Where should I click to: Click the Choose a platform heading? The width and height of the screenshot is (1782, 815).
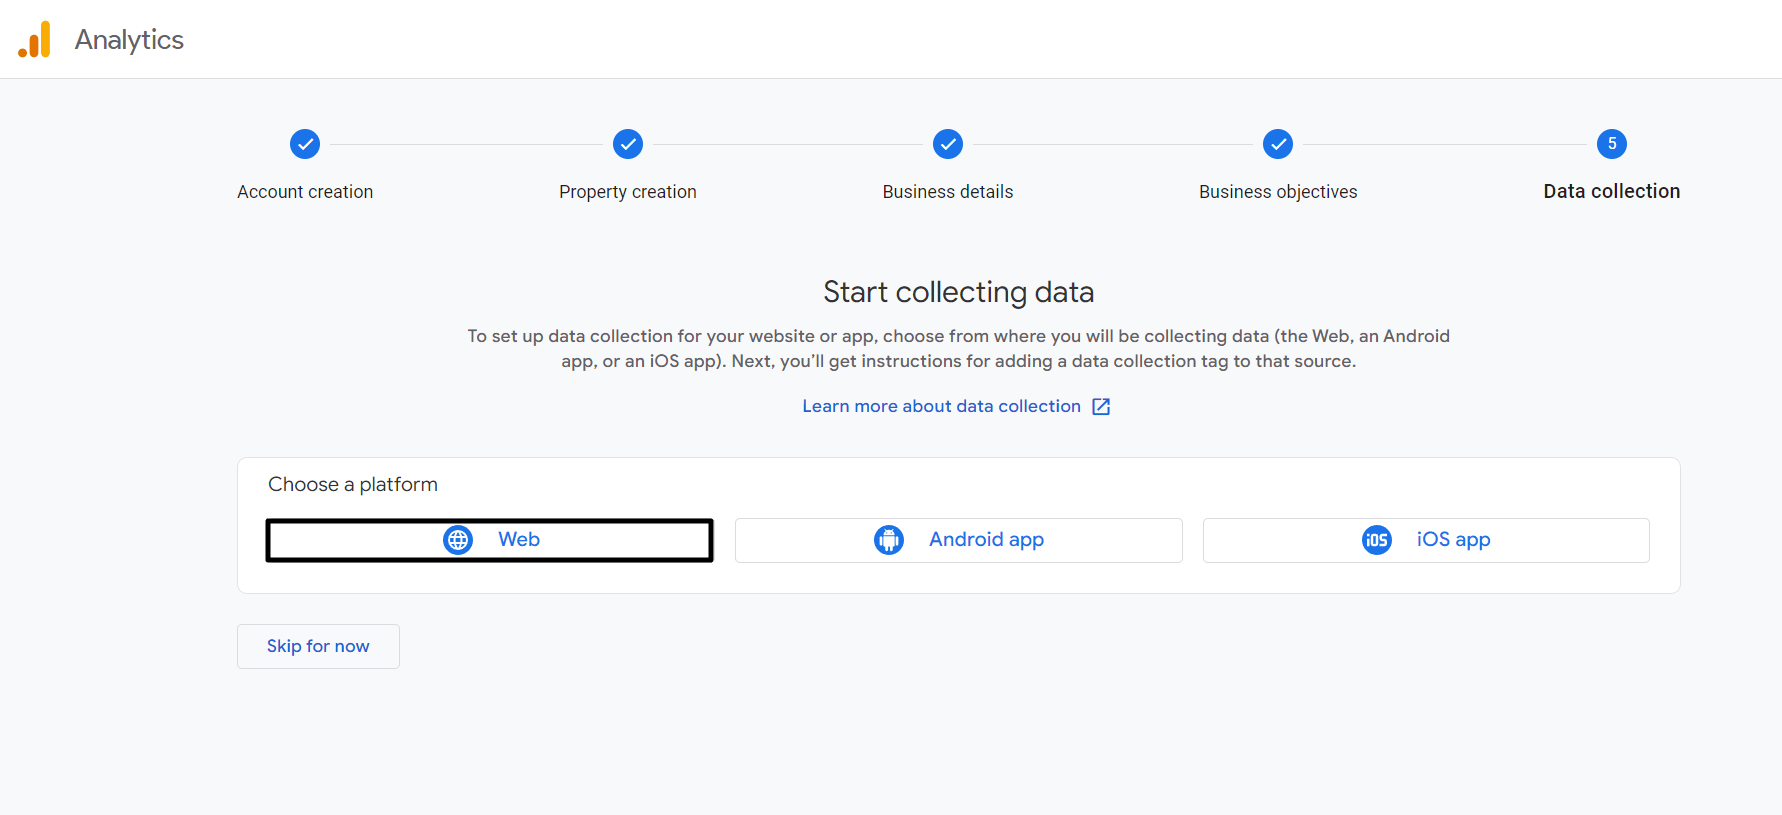click(x=353, y=484)
